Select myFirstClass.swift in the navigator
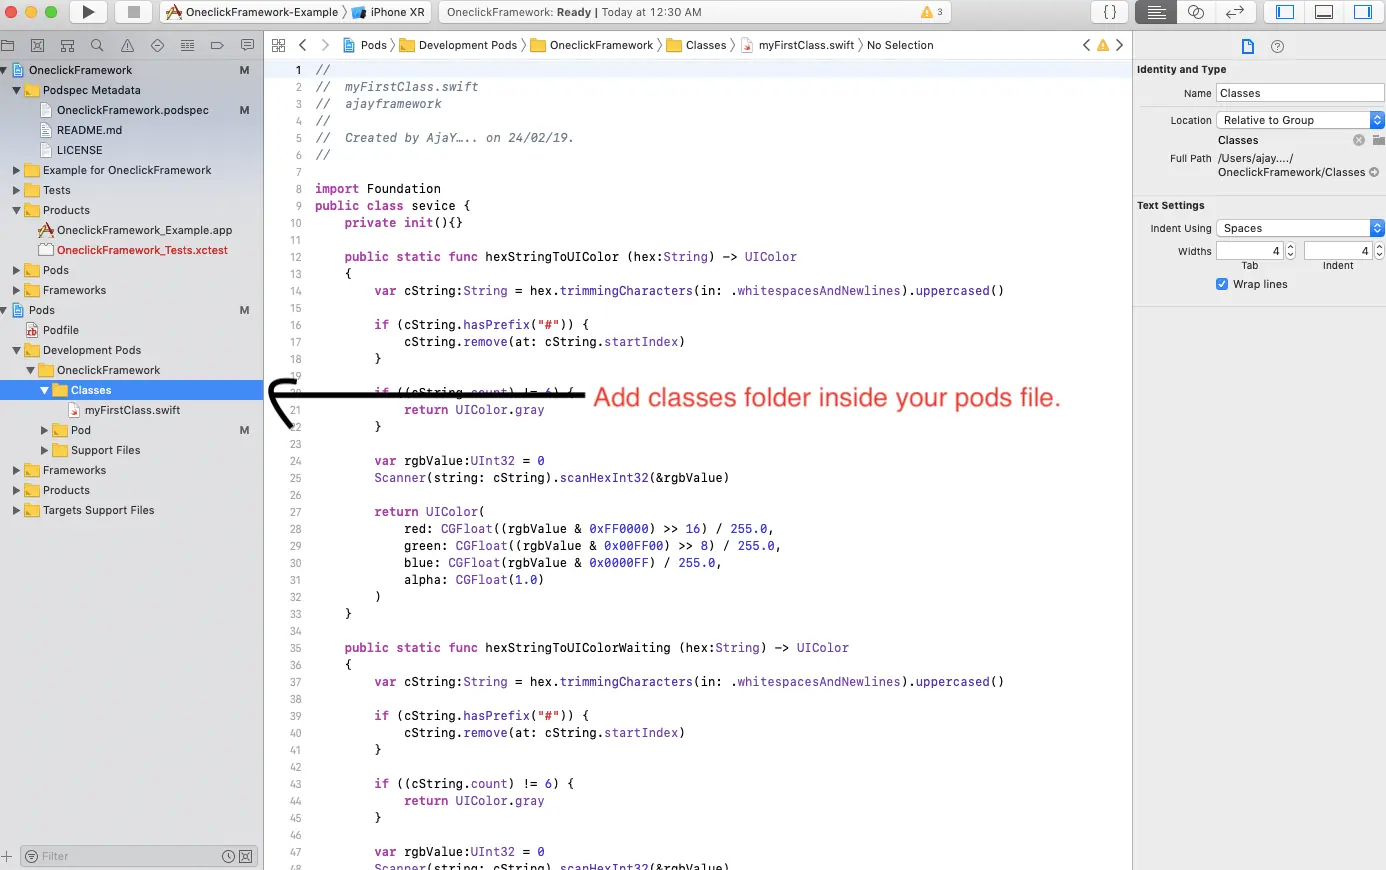Image resolution: width=1386 pixels, height=870 pixels. point(132,410)
